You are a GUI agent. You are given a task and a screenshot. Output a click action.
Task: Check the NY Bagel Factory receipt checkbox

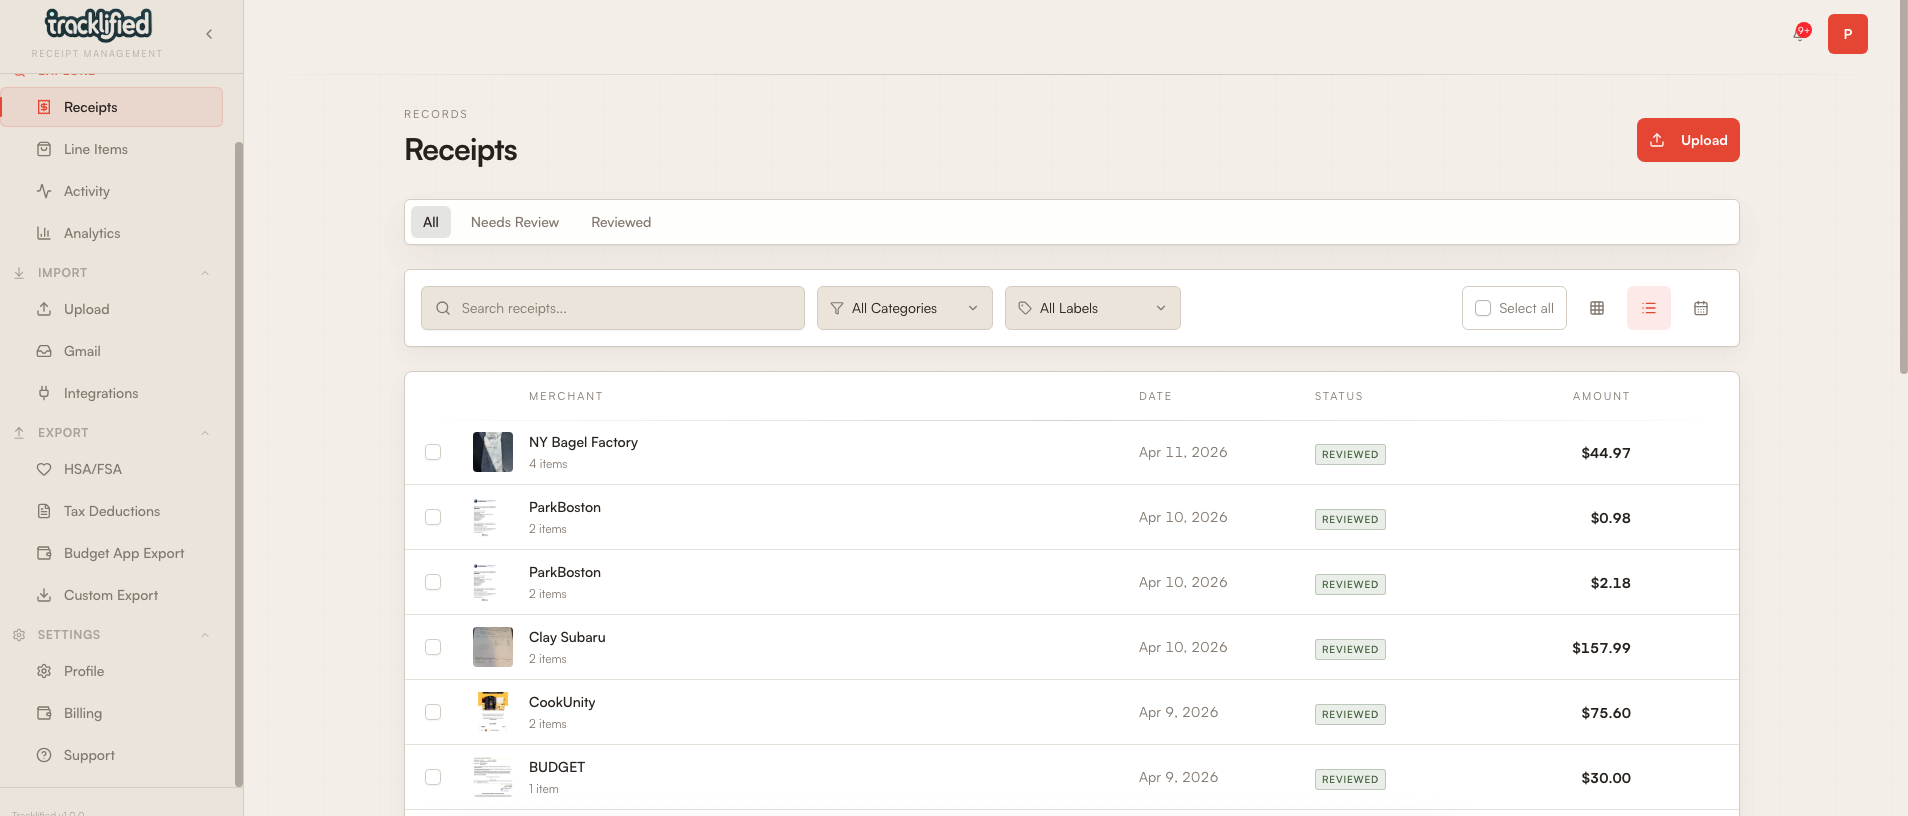tap(433, 452)
